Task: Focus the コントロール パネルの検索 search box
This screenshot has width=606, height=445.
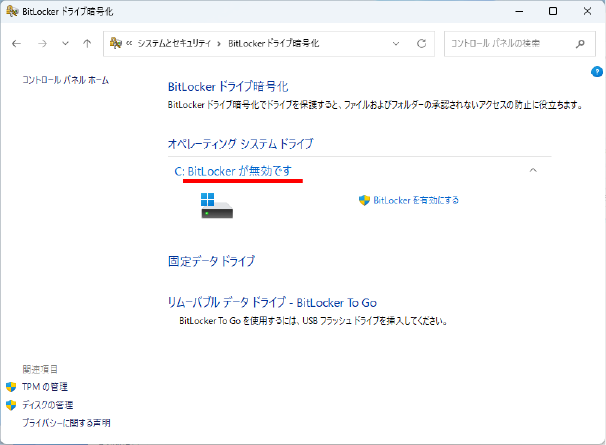Action: [519, 44]
